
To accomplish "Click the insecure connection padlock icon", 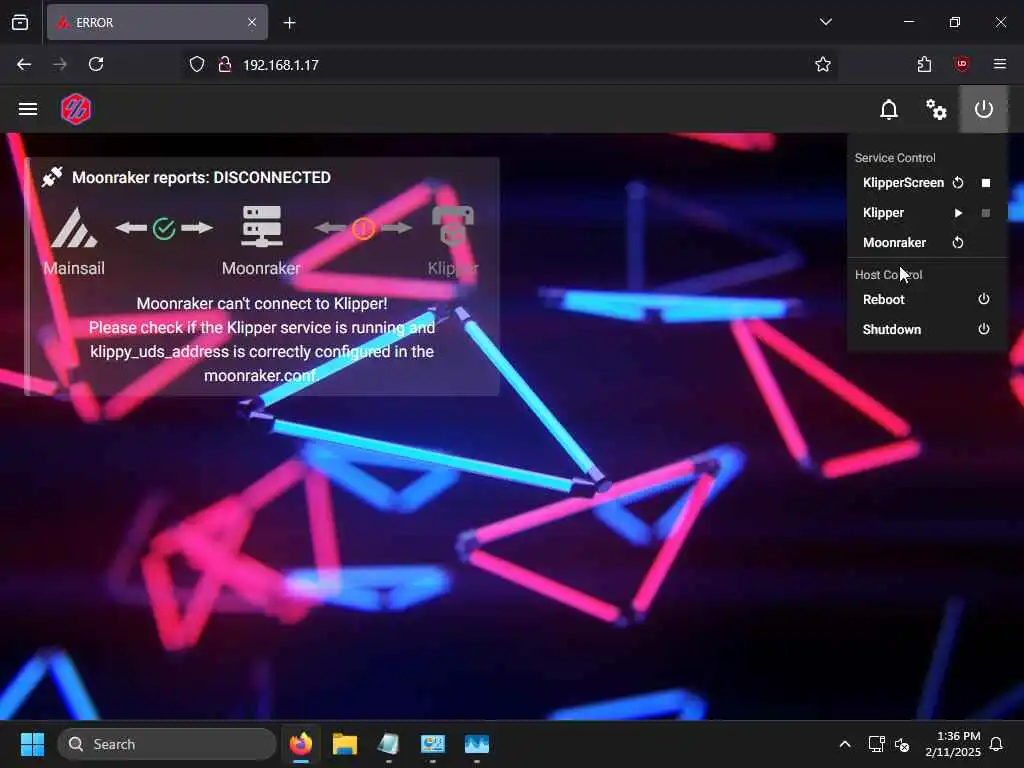I will pos(225,65).
